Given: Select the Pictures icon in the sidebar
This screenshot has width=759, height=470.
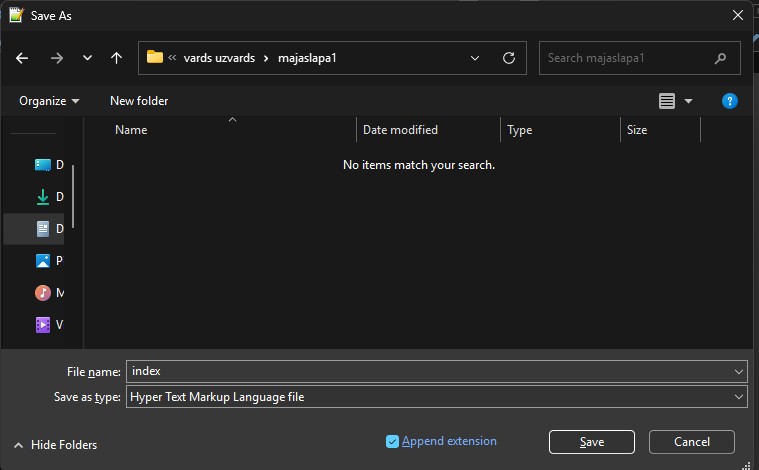Looking at the screenshot, I should [x=43, y=261].
